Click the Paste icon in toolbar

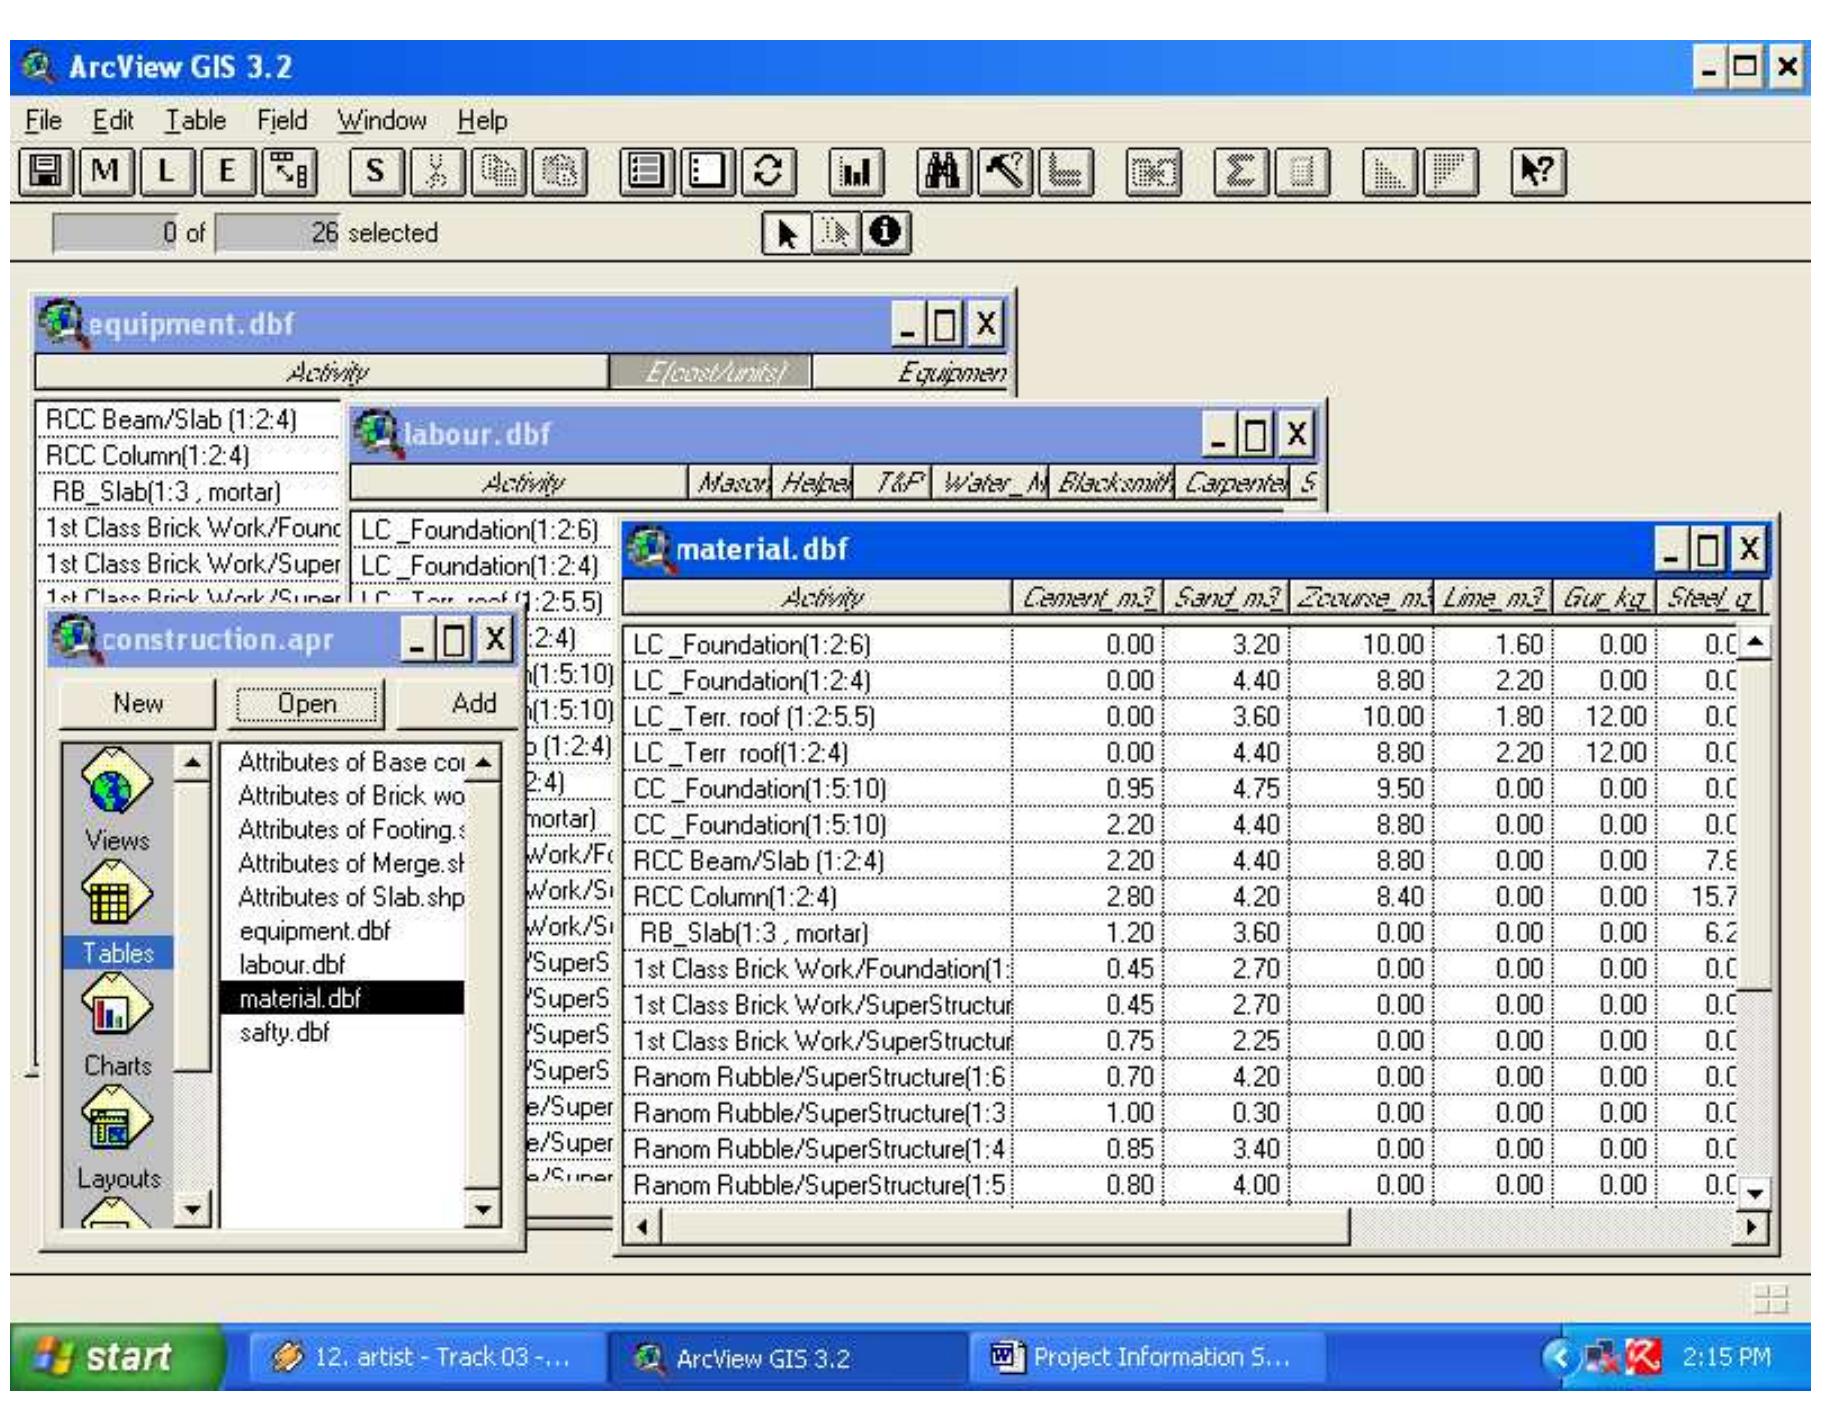558,172
